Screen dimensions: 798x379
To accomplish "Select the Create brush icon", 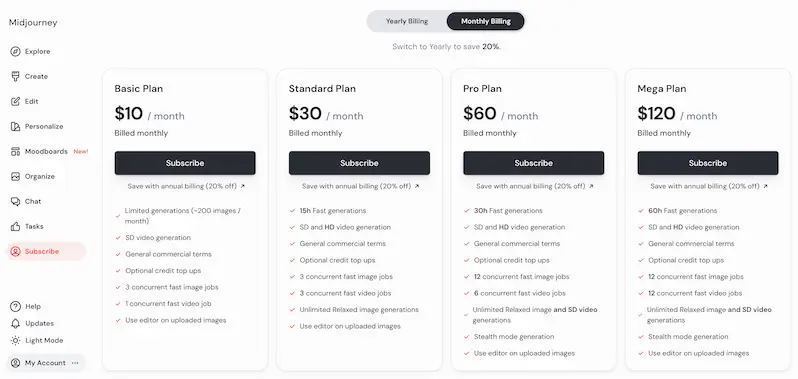I will pos(15,76).
